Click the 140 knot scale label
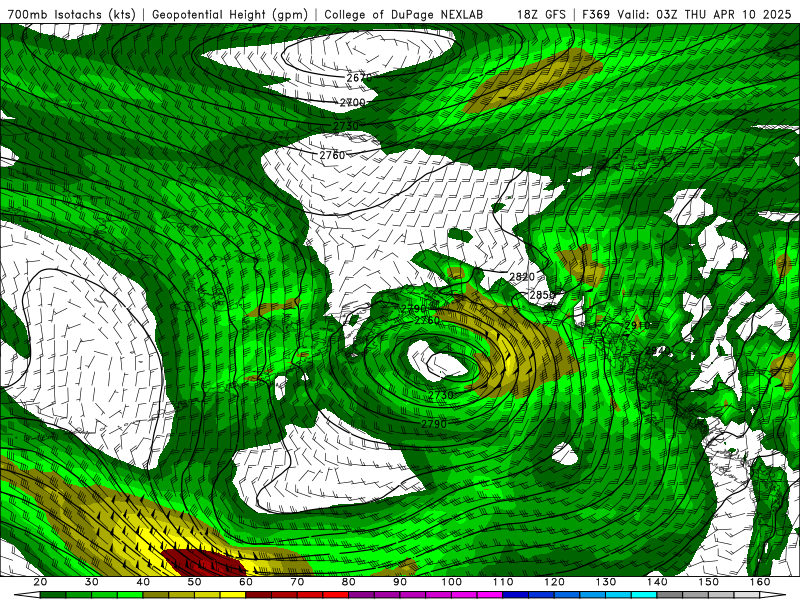800x600 pixels. click(657, 582)
